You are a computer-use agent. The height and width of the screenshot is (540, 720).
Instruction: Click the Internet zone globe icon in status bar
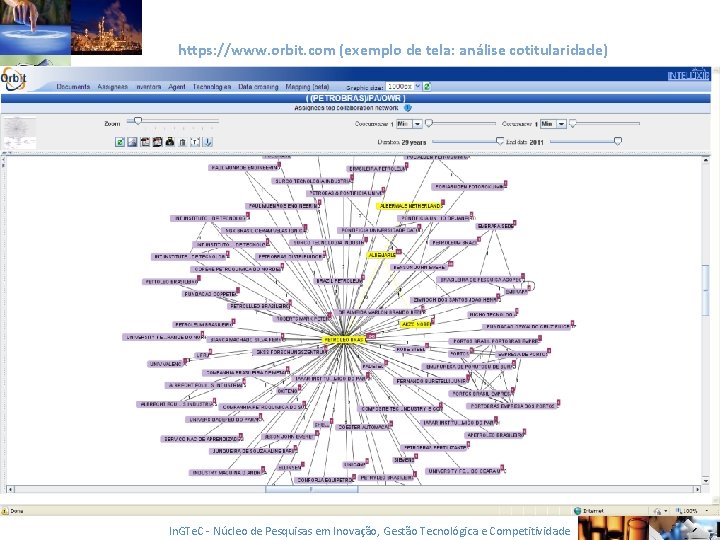pos(578,511)
